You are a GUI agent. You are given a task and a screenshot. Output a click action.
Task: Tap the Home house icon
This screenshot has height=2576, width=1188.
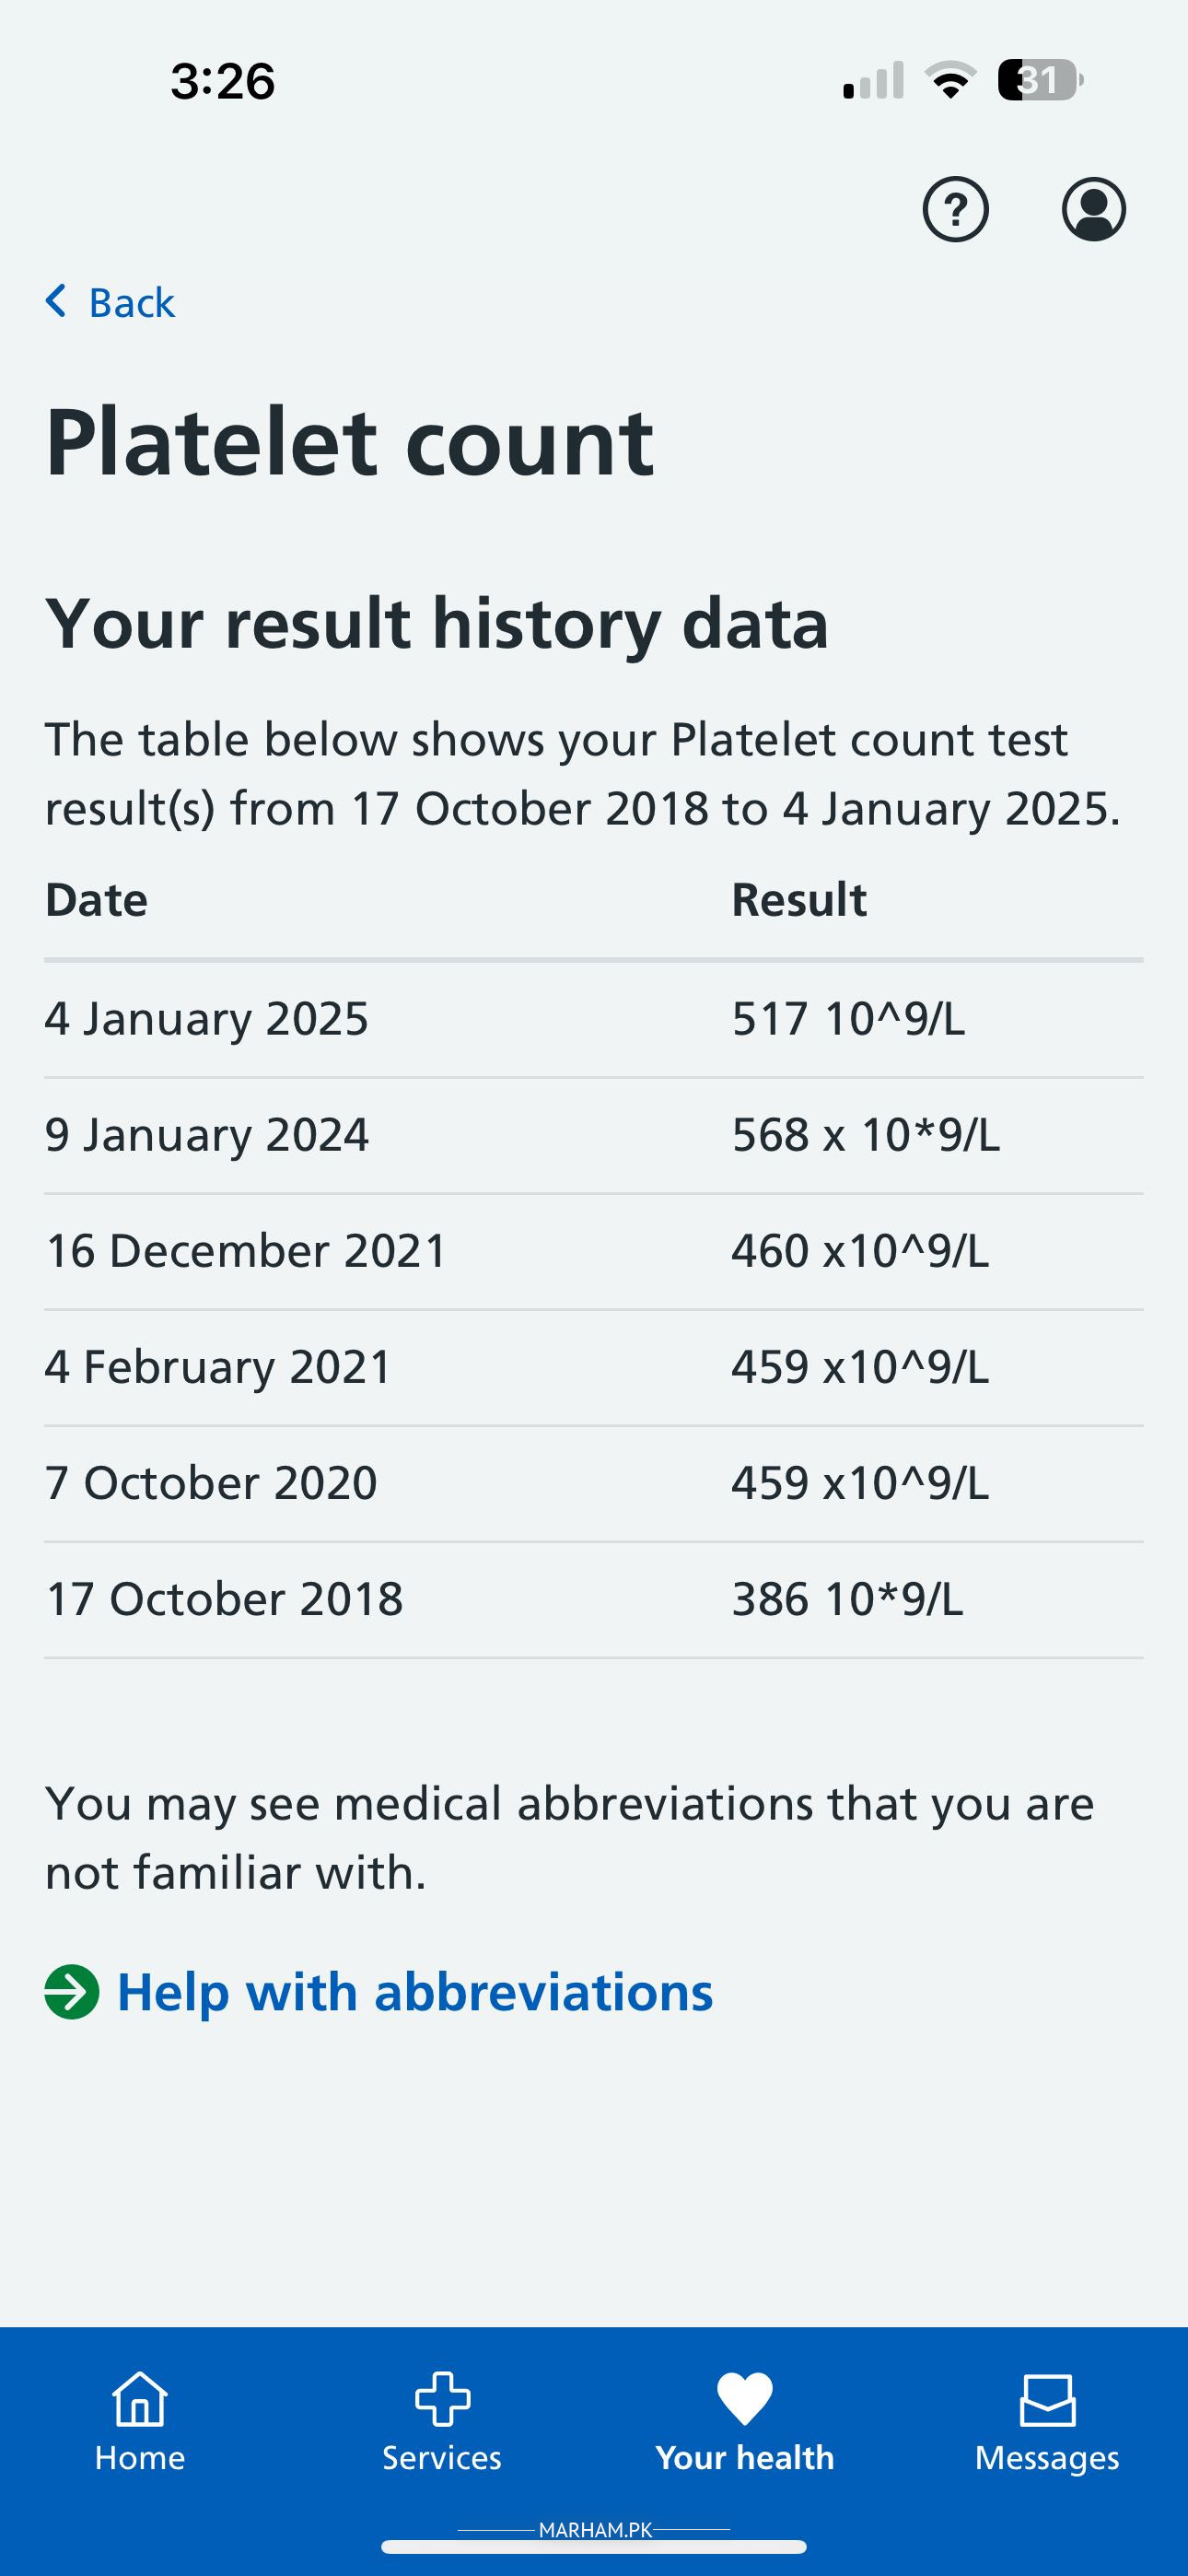coord(140,2399)
